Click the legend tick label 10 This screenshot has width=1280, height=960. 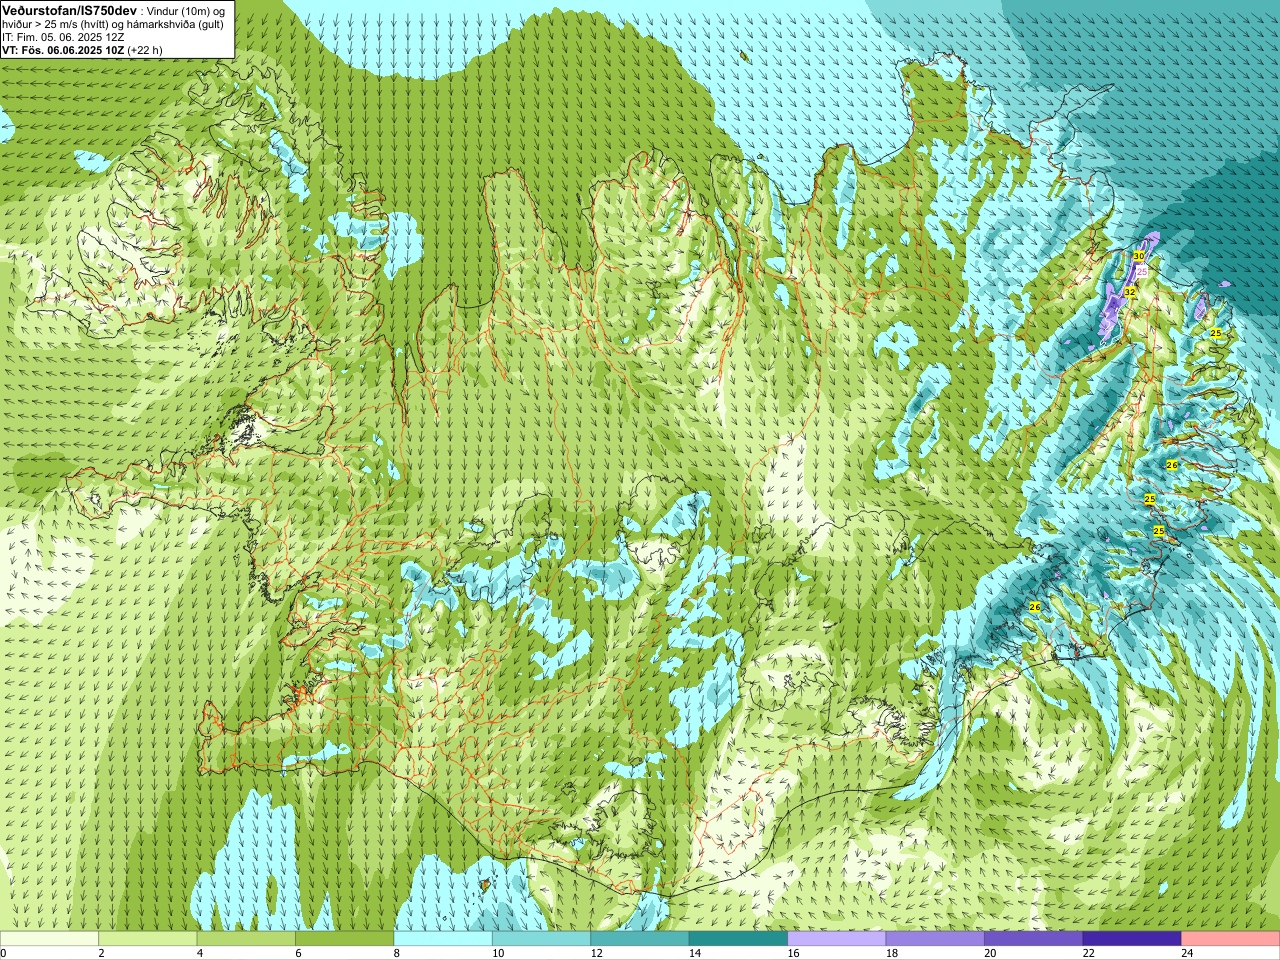pos(497,953)
